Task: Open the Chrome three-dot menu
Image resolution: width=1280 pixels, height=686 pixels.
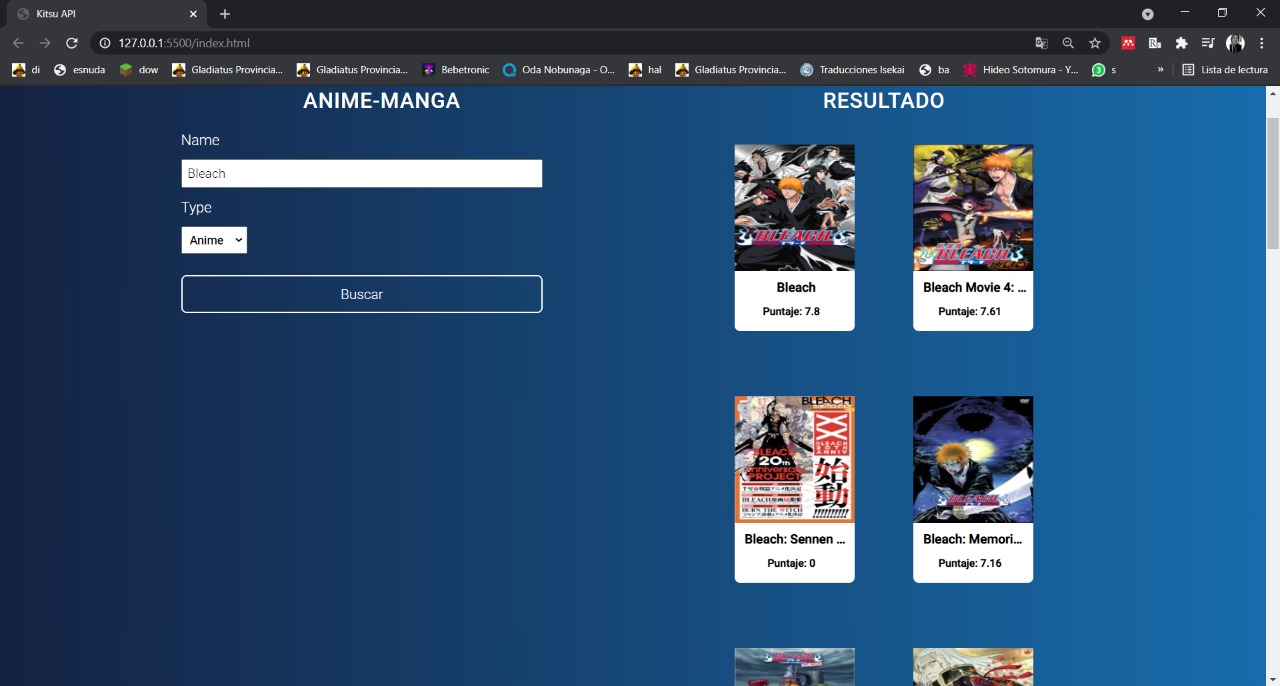Action: [1262, 43]
